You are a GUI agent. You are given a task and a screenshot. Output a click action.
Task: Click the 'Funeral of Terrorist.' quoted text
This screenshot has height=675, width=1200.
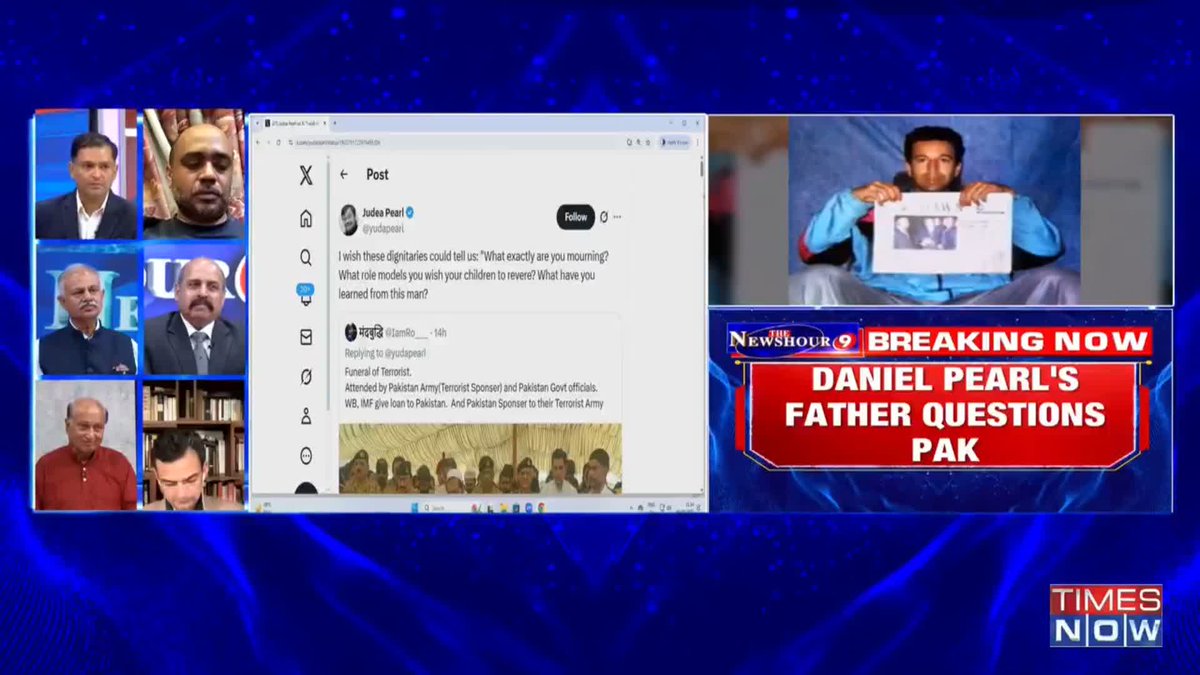click(x=378, y=371)
